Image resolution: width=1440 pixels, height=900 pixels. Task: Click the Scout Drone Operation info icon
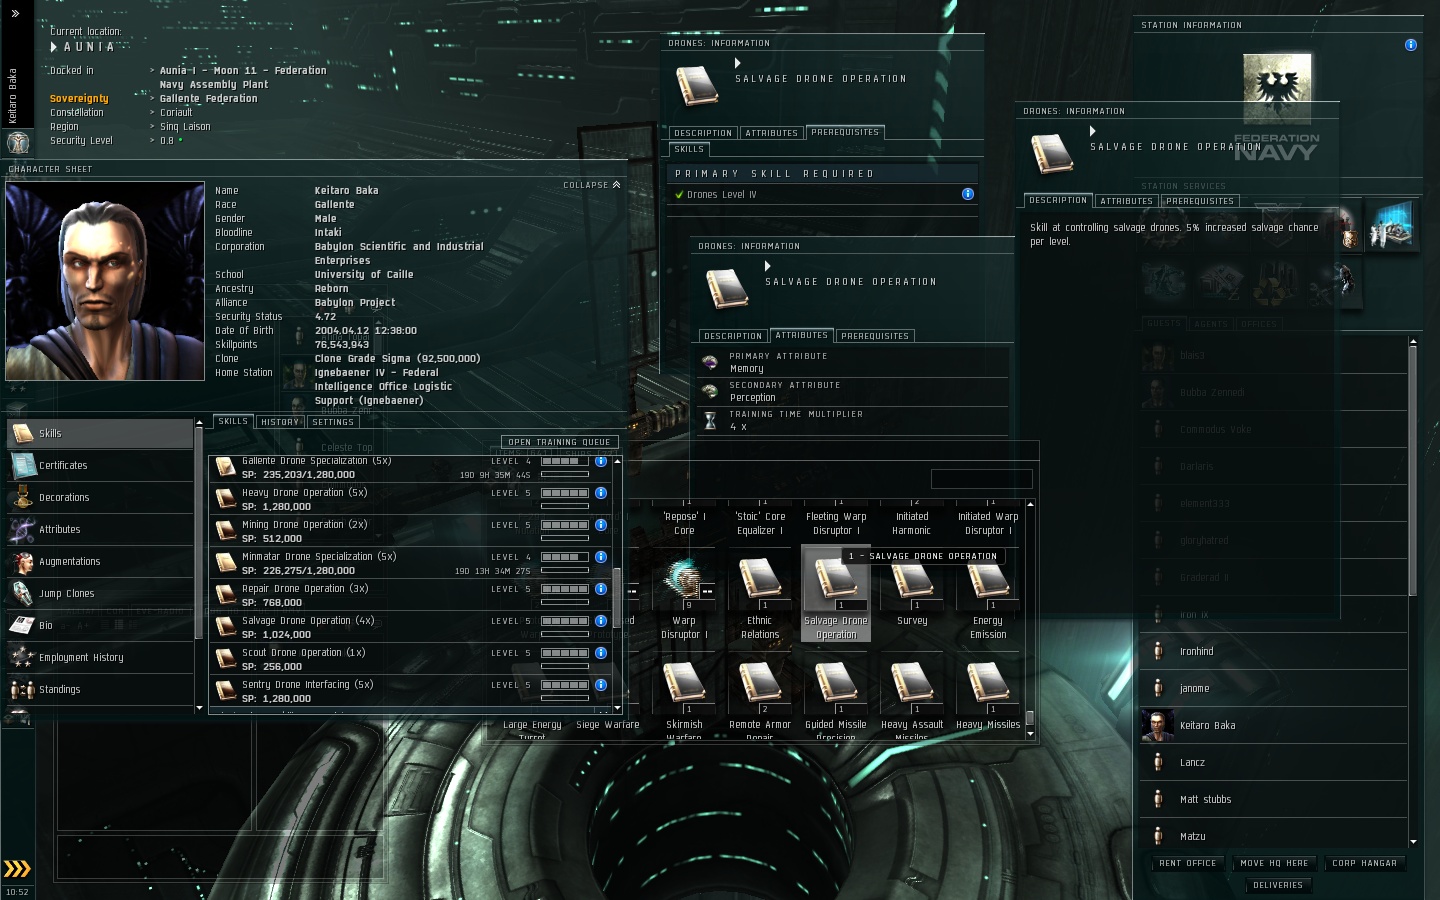click(601, 653)
